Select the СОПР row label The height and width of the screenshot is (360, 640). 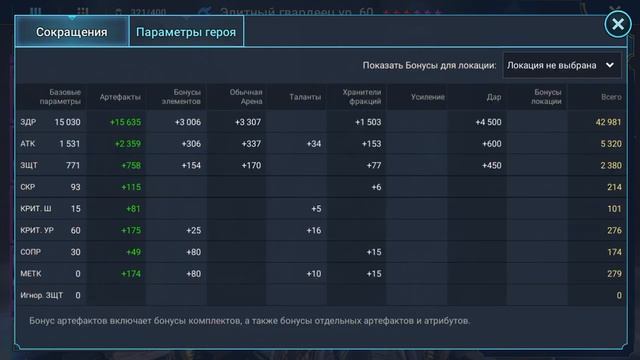point(31,252)
